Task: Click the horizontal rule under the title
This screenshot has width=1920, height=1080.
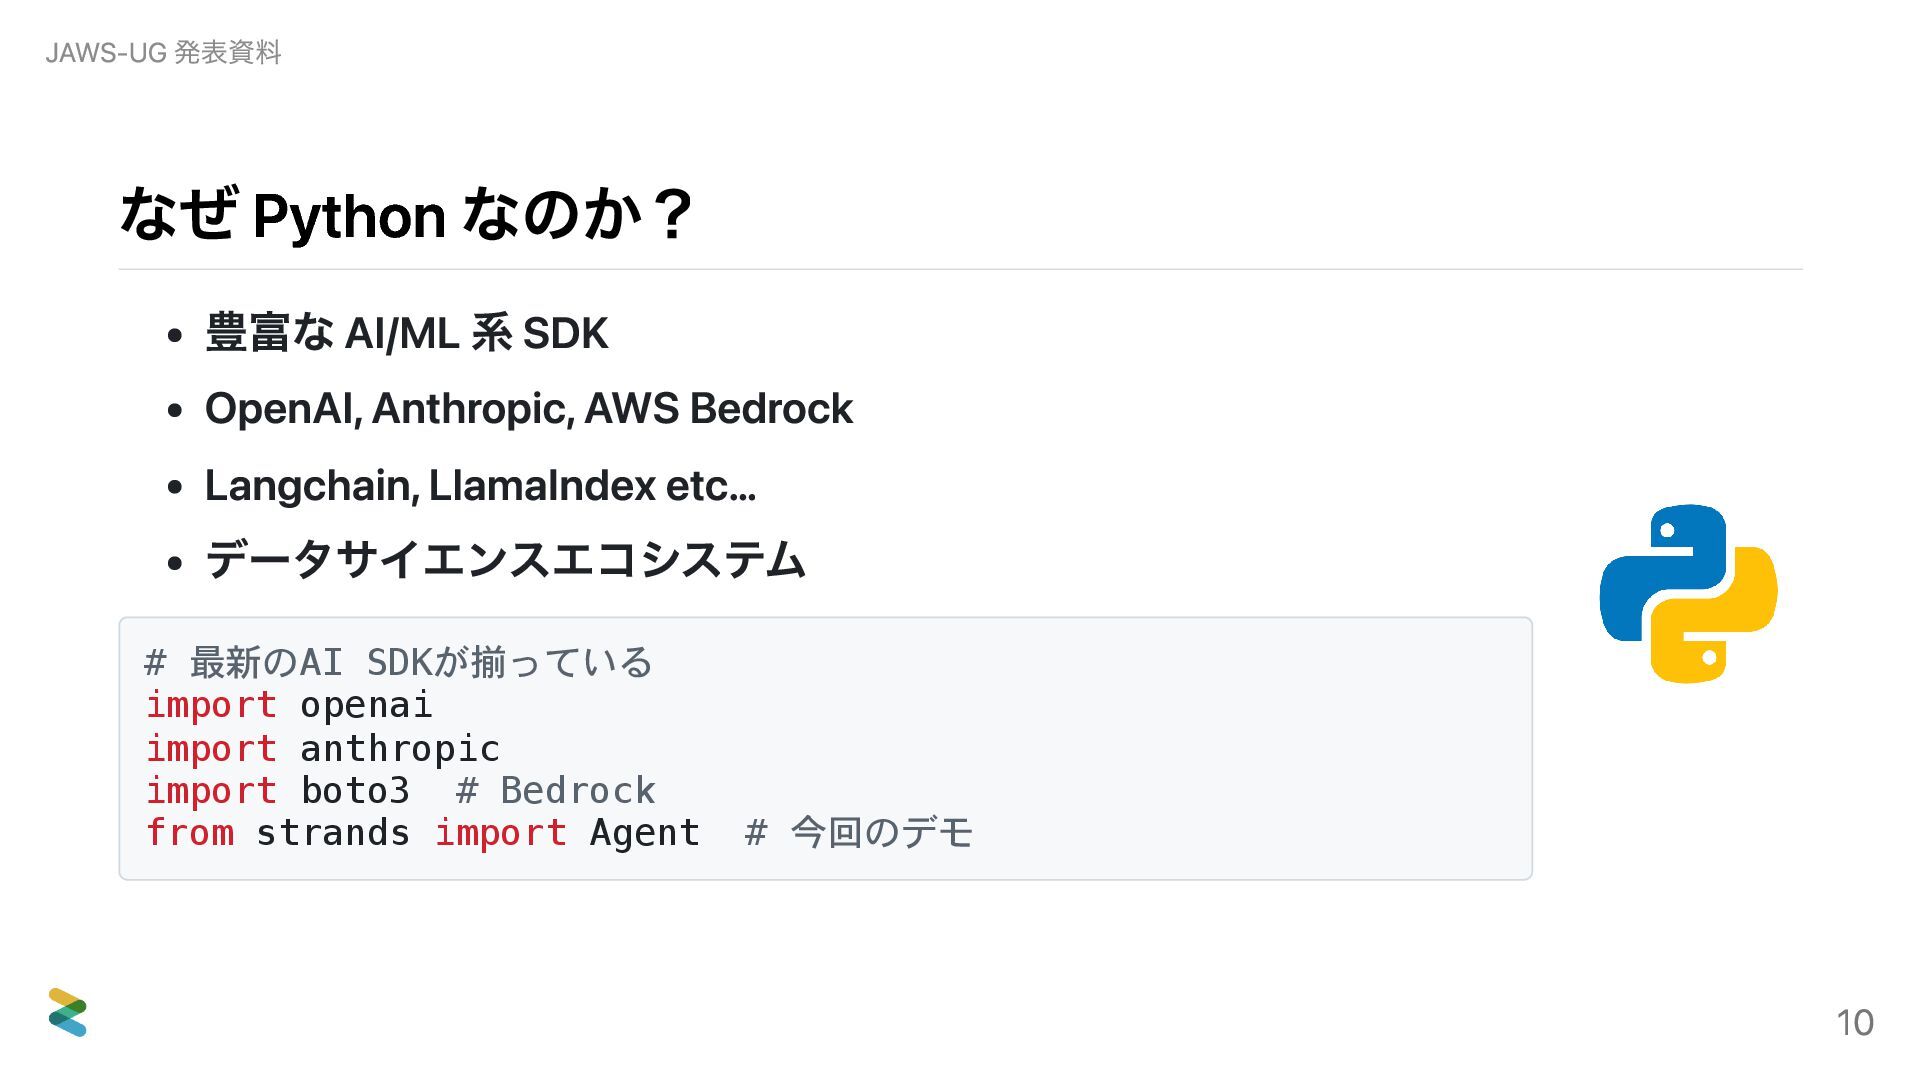Action: (x=960, y=269)
